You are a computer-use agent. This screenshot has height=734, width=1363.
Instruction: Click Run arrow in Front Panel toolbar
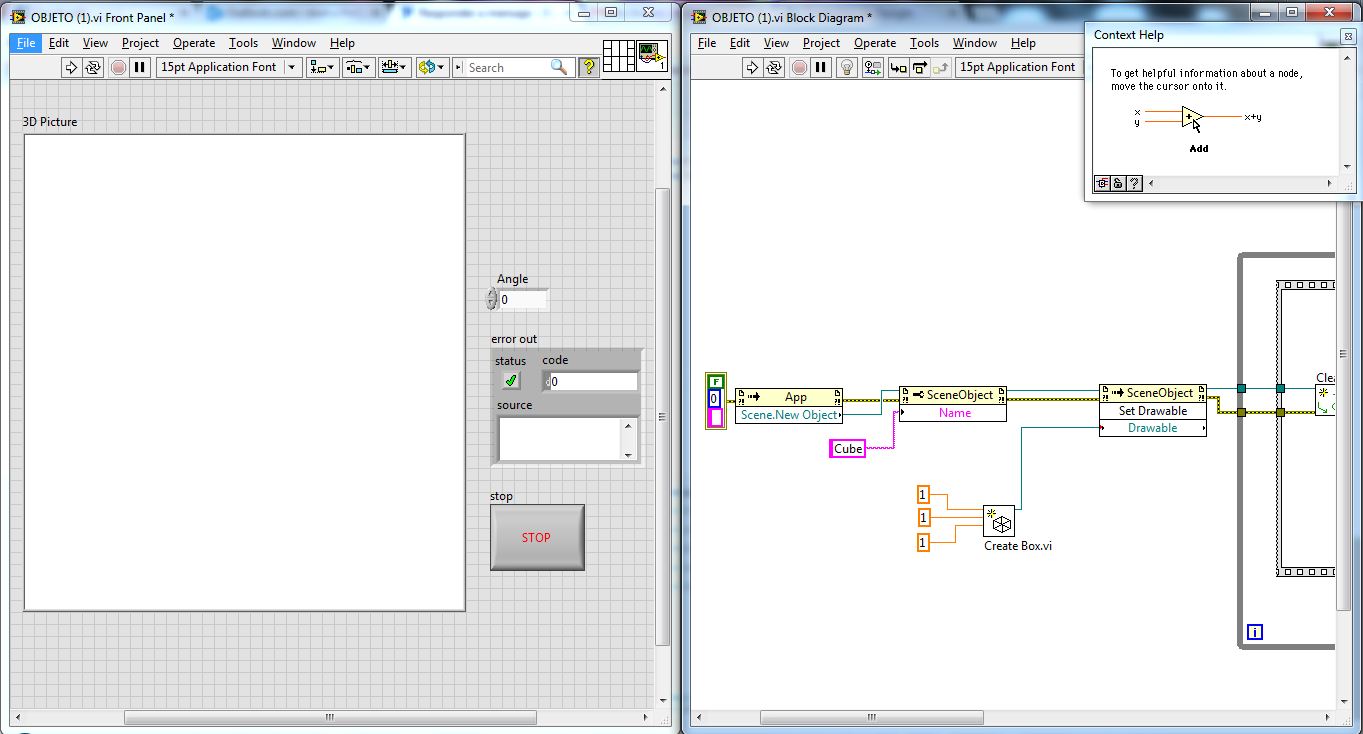pos(71,67)
